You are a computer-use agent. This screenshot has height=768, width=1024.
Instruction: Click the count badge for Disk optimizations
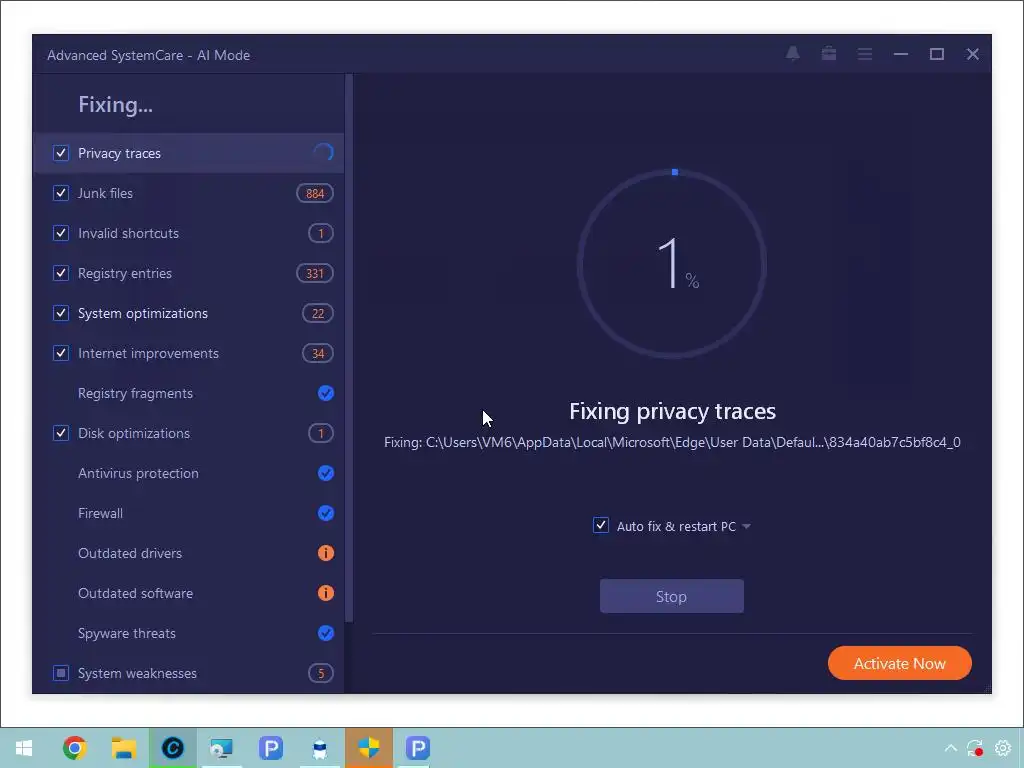(x=321, y=433)
